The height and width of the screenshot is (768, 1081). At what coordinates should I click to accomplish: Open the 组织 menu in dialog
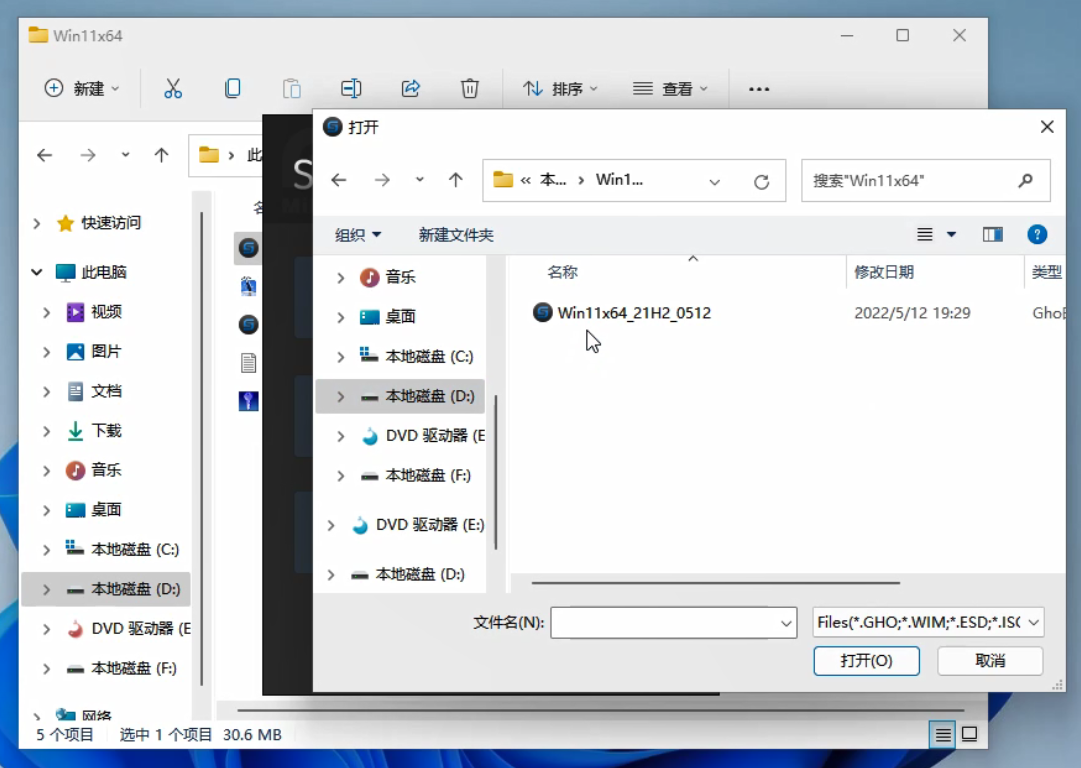pyautogui.click(x=358, y=235)
